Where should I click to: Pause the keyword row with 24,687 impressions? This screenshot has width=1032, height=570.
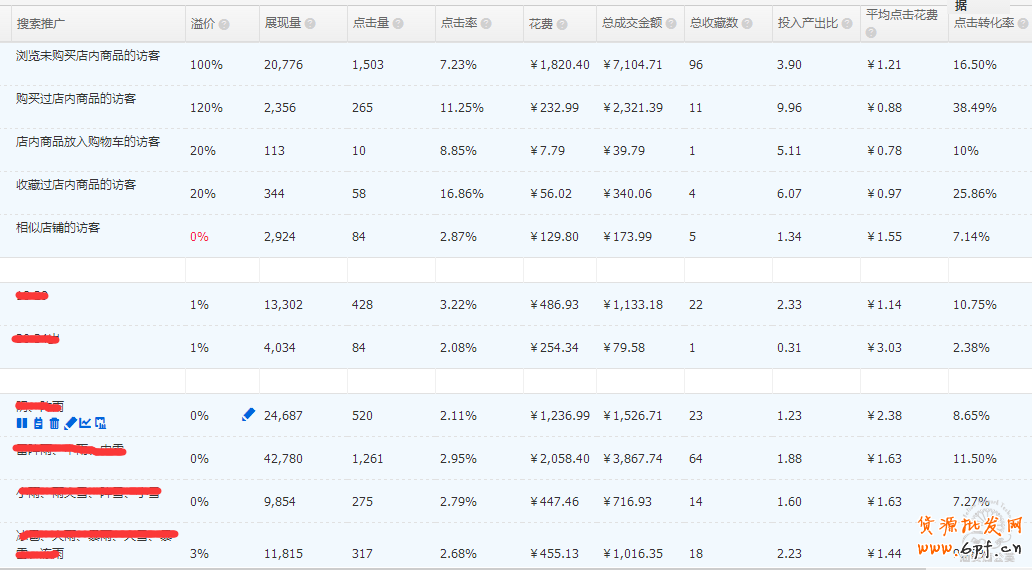[x=22, y=423]
